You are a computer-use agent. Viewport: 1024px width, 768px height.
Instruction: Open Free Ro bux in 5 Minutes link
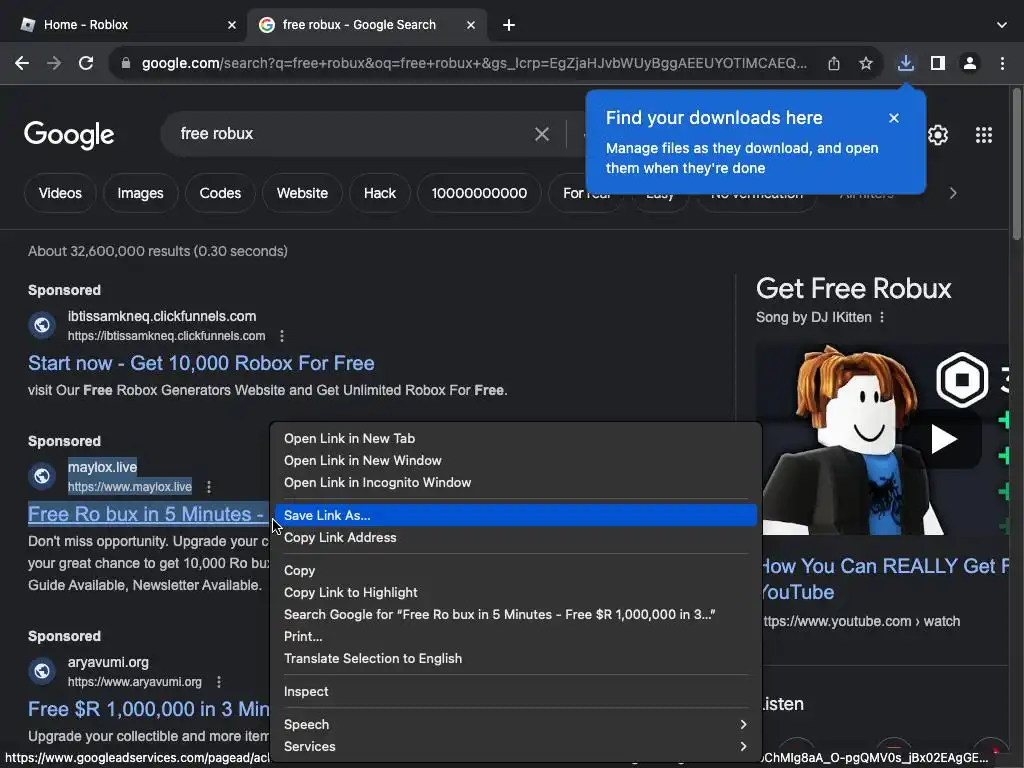148,515
